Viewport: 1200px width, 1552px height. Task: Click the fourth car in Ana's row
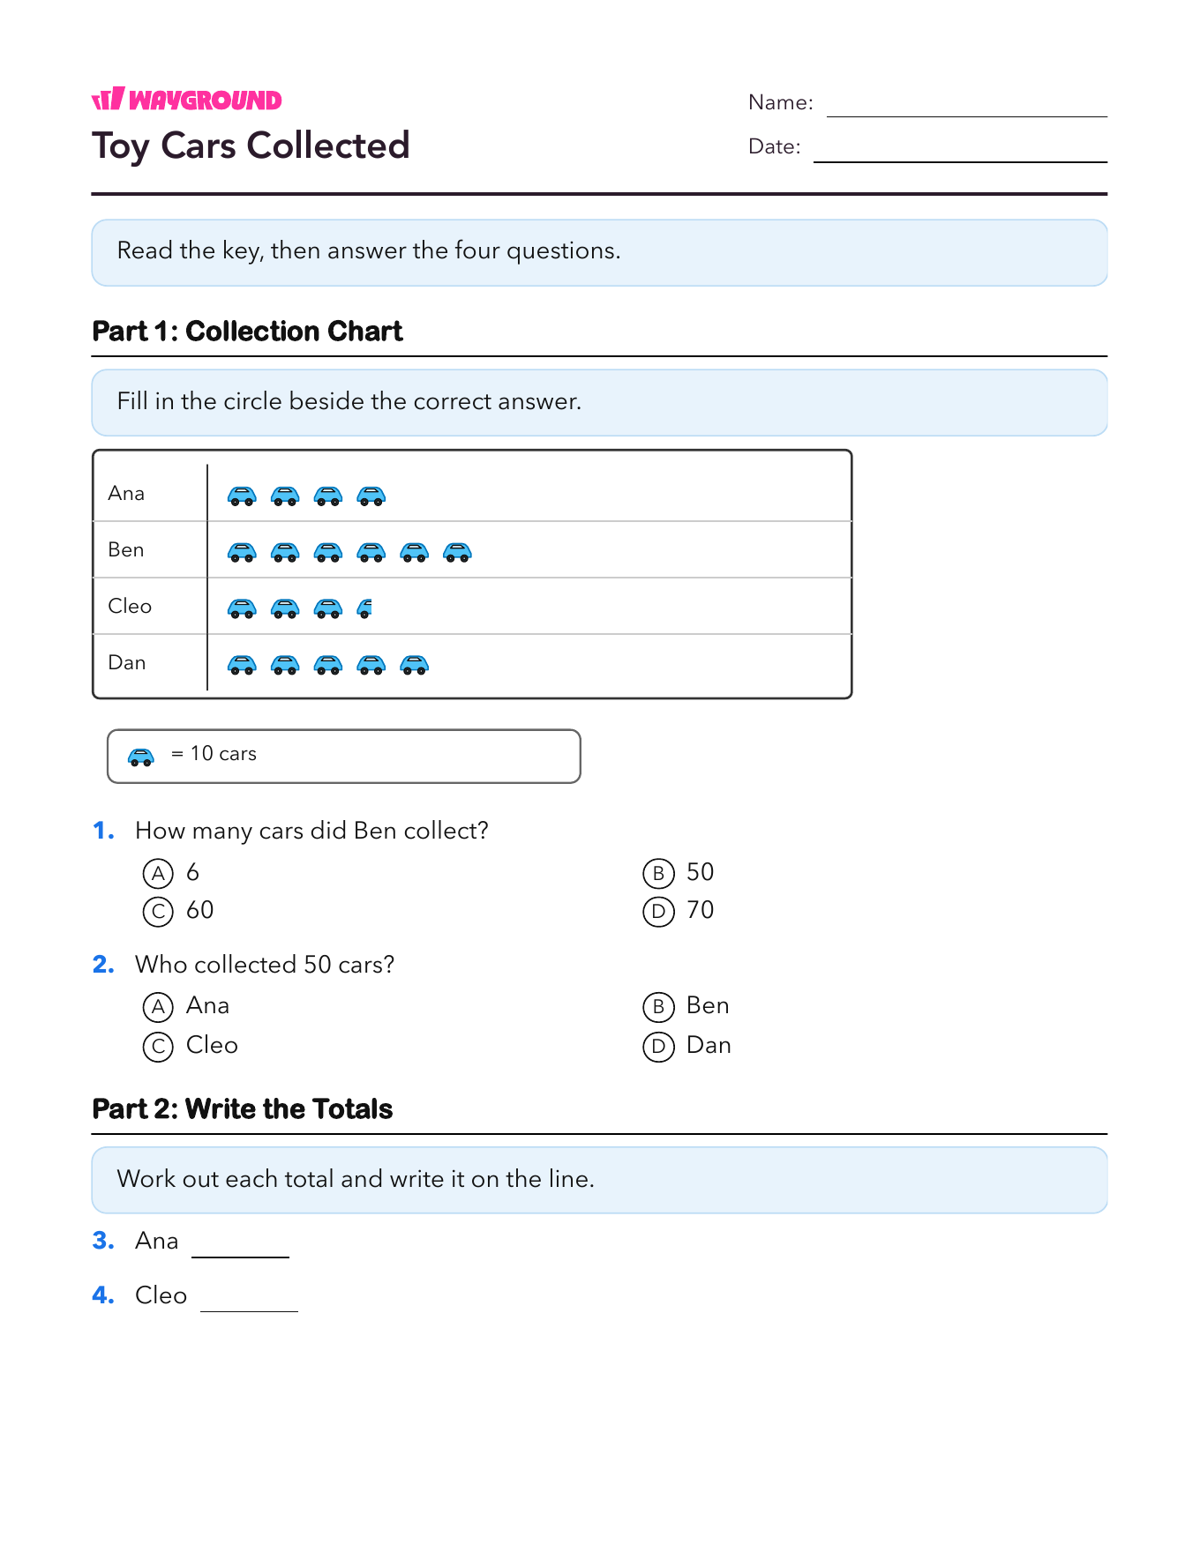(371, 495)
